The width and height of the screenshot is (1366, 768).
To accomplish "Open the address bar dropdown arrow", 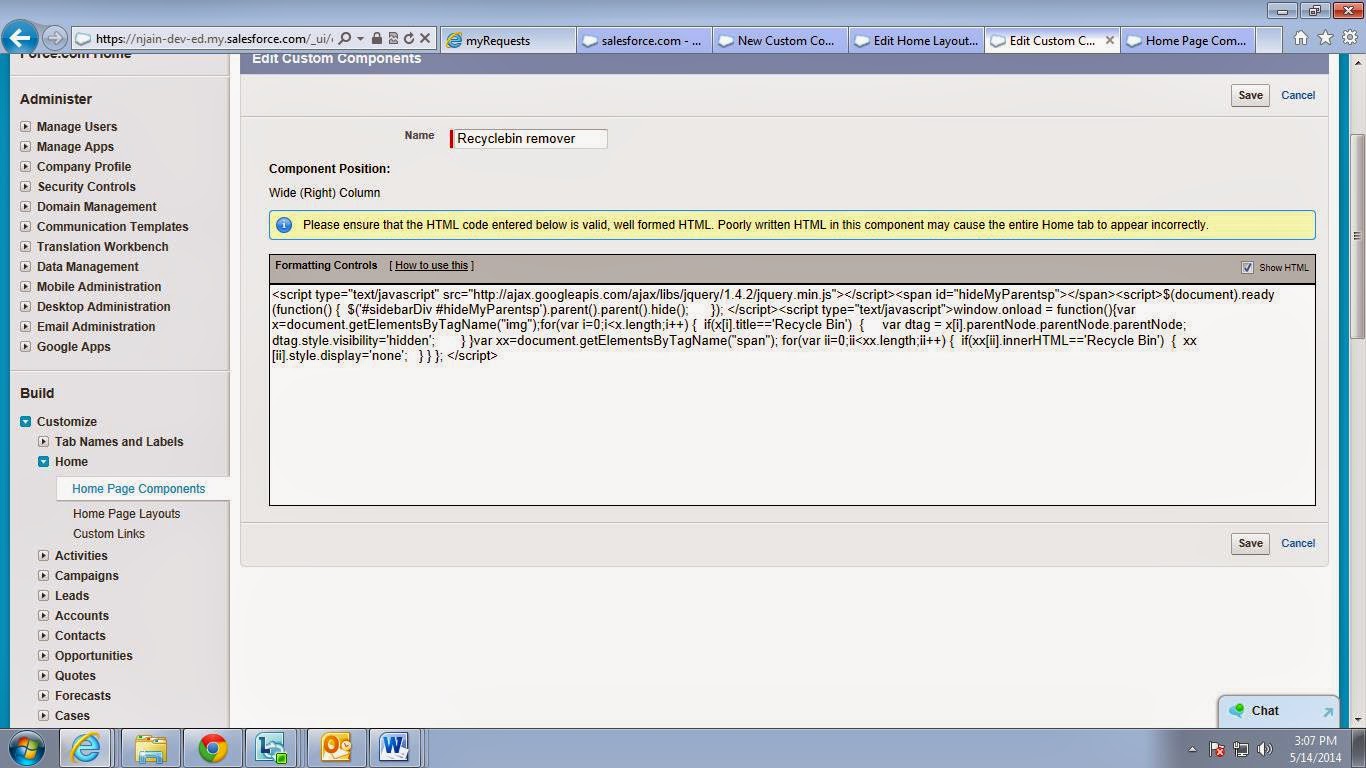I will [x=360, y=39].
